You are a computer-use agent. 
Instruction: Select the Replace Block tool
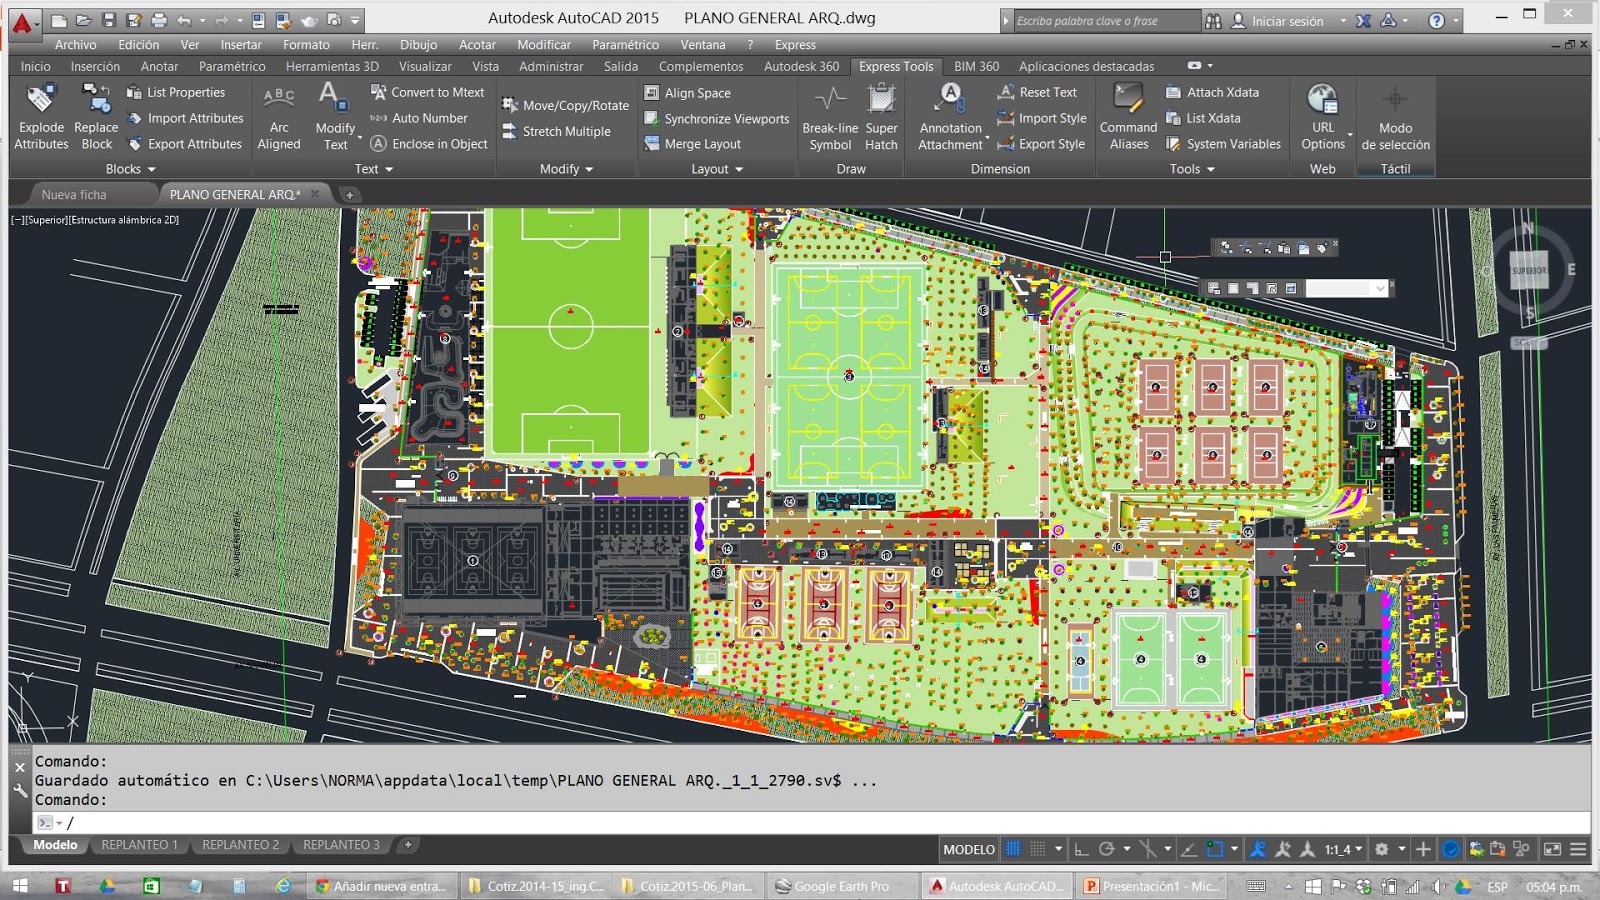96,117
